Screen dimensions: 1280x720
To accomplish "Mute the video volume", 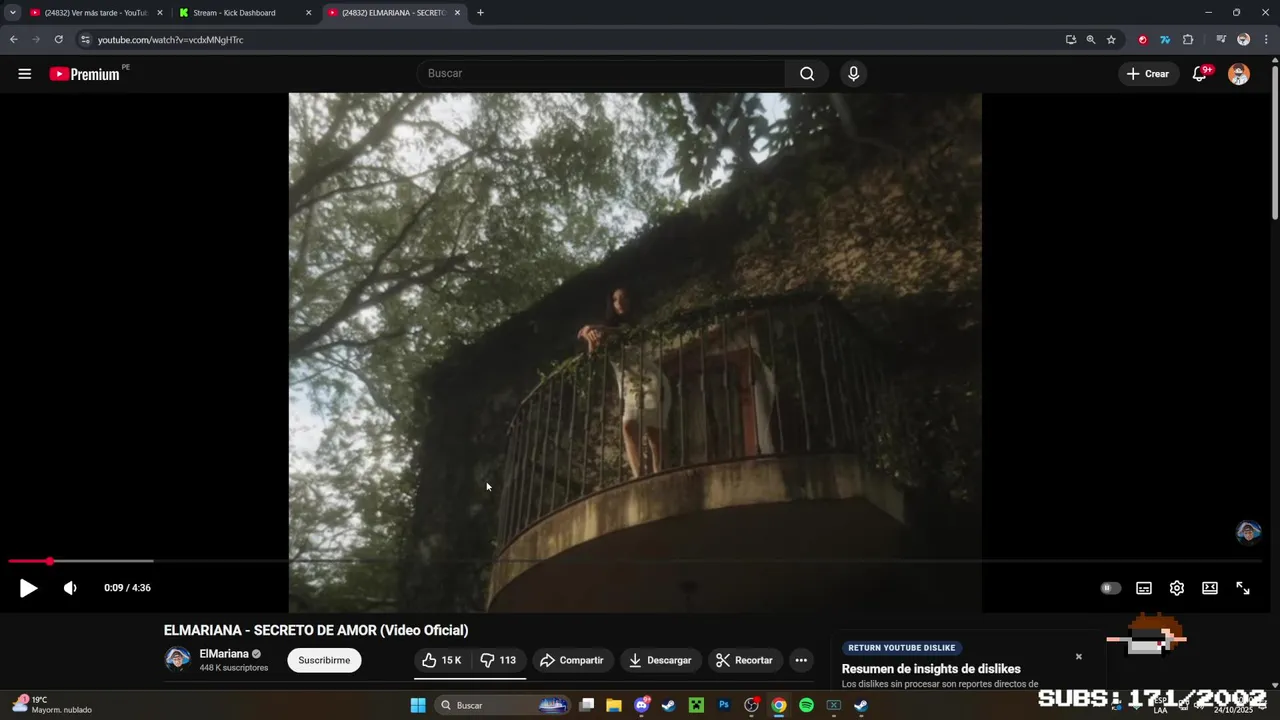I will coord(70,588).
